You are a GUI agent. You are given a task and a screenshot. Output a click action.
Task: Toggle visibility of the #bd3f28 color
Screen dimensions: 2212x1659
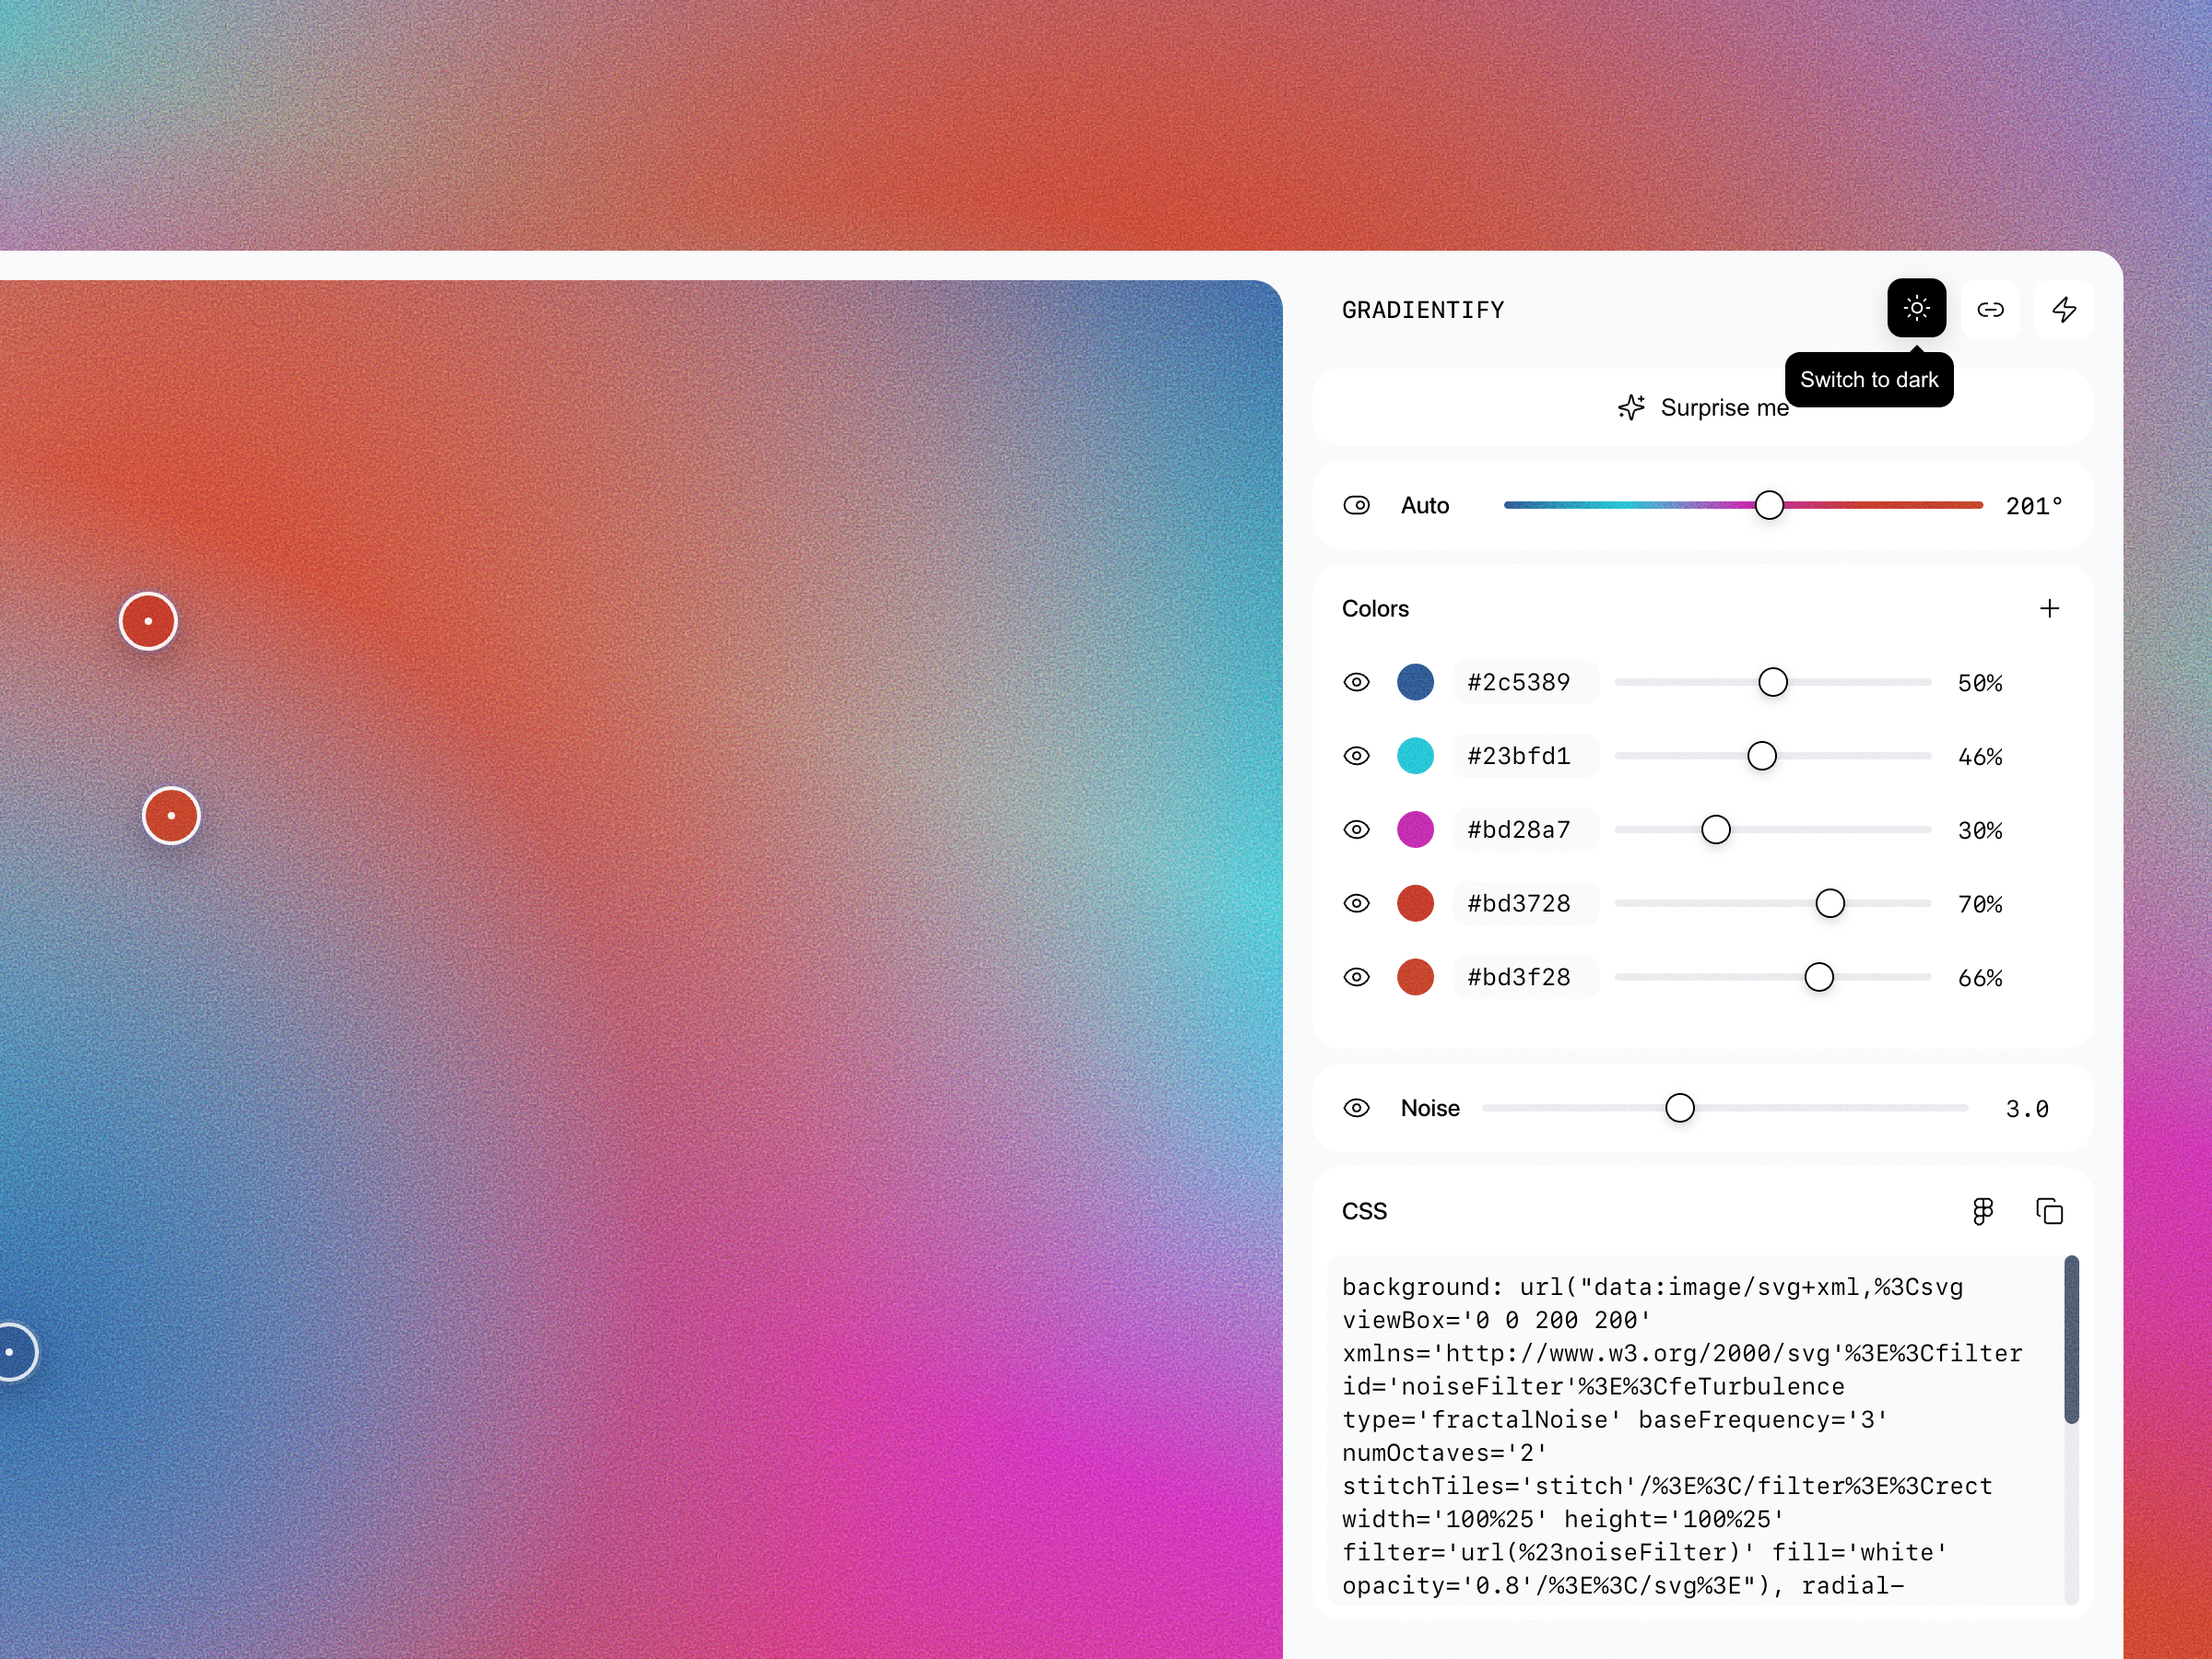tap(1356, 977)
